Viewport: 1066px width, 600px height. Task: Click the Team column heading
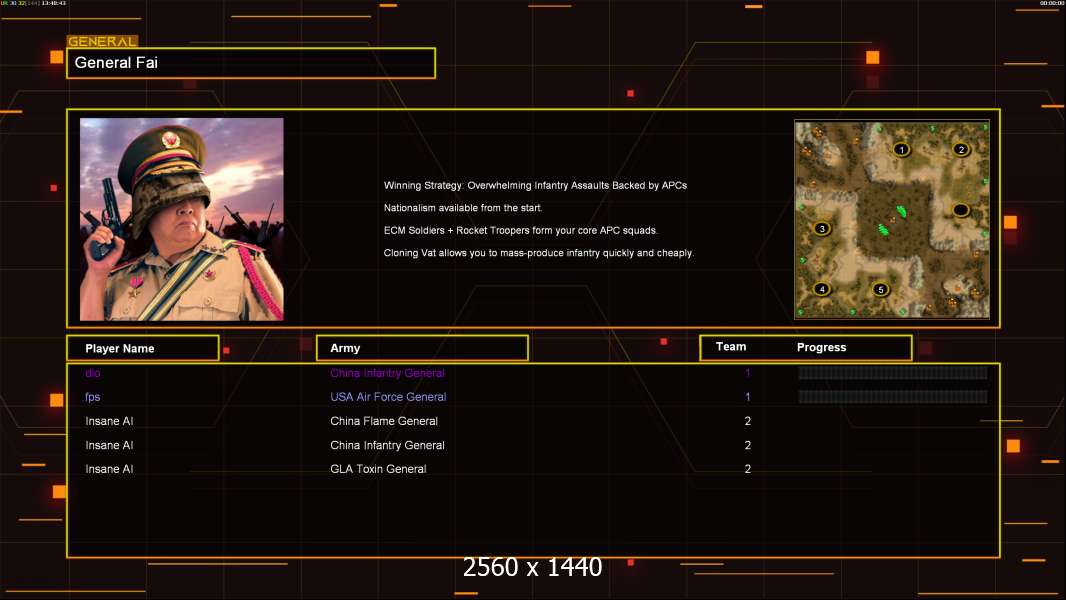(x=731, y=347)
